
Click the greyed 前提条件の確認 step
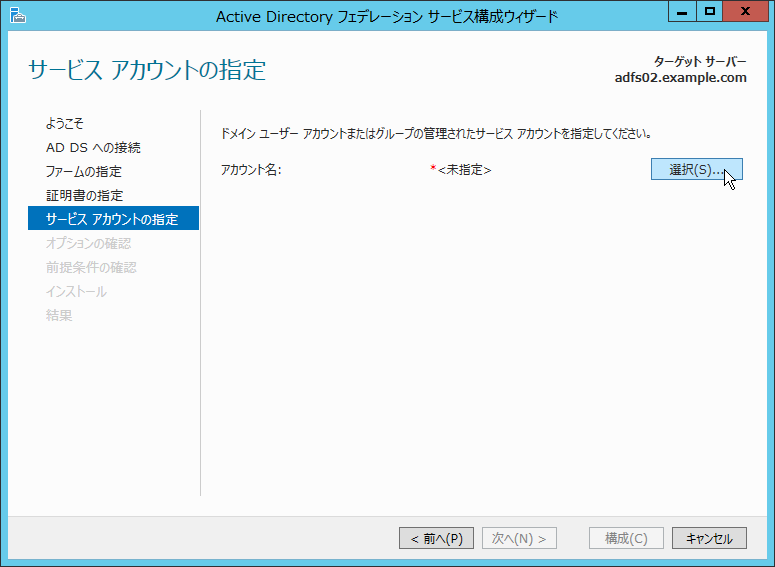(91, 267)
